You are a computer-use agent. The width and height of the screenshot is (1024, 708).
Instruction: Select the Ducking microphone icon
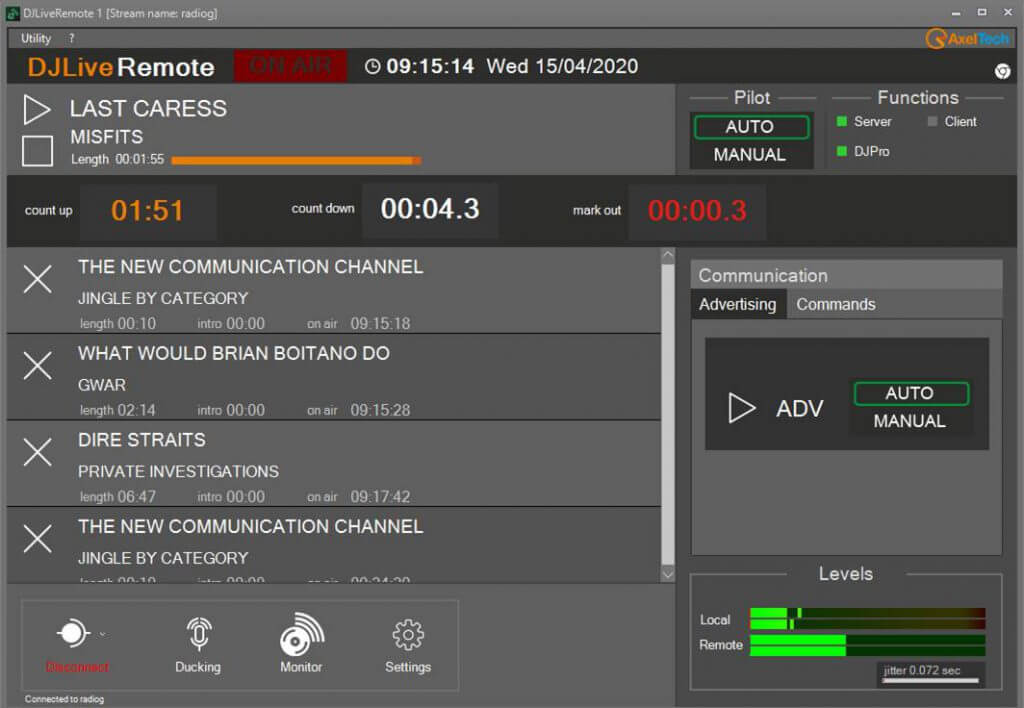click(197, 634)
